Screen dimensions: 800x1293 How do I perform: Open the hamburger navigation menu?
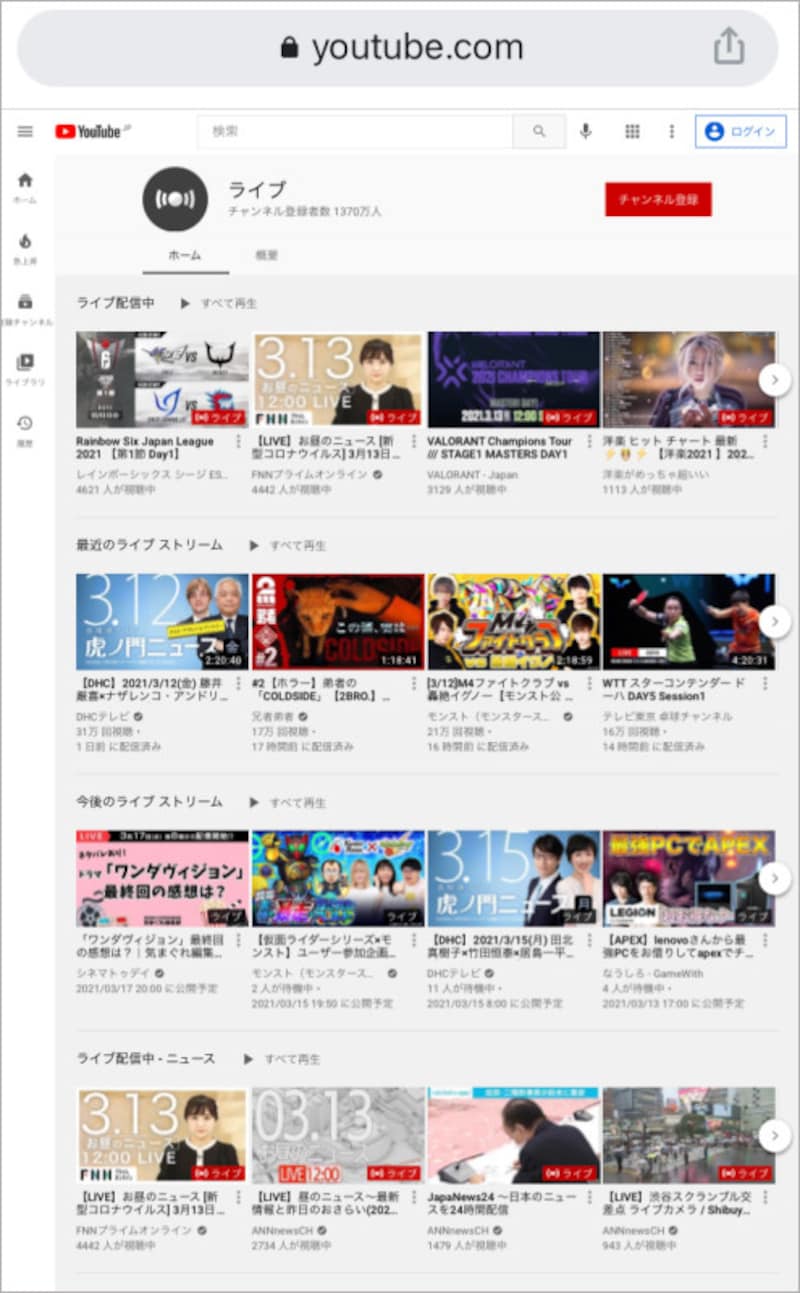click(x=25, y=130)
